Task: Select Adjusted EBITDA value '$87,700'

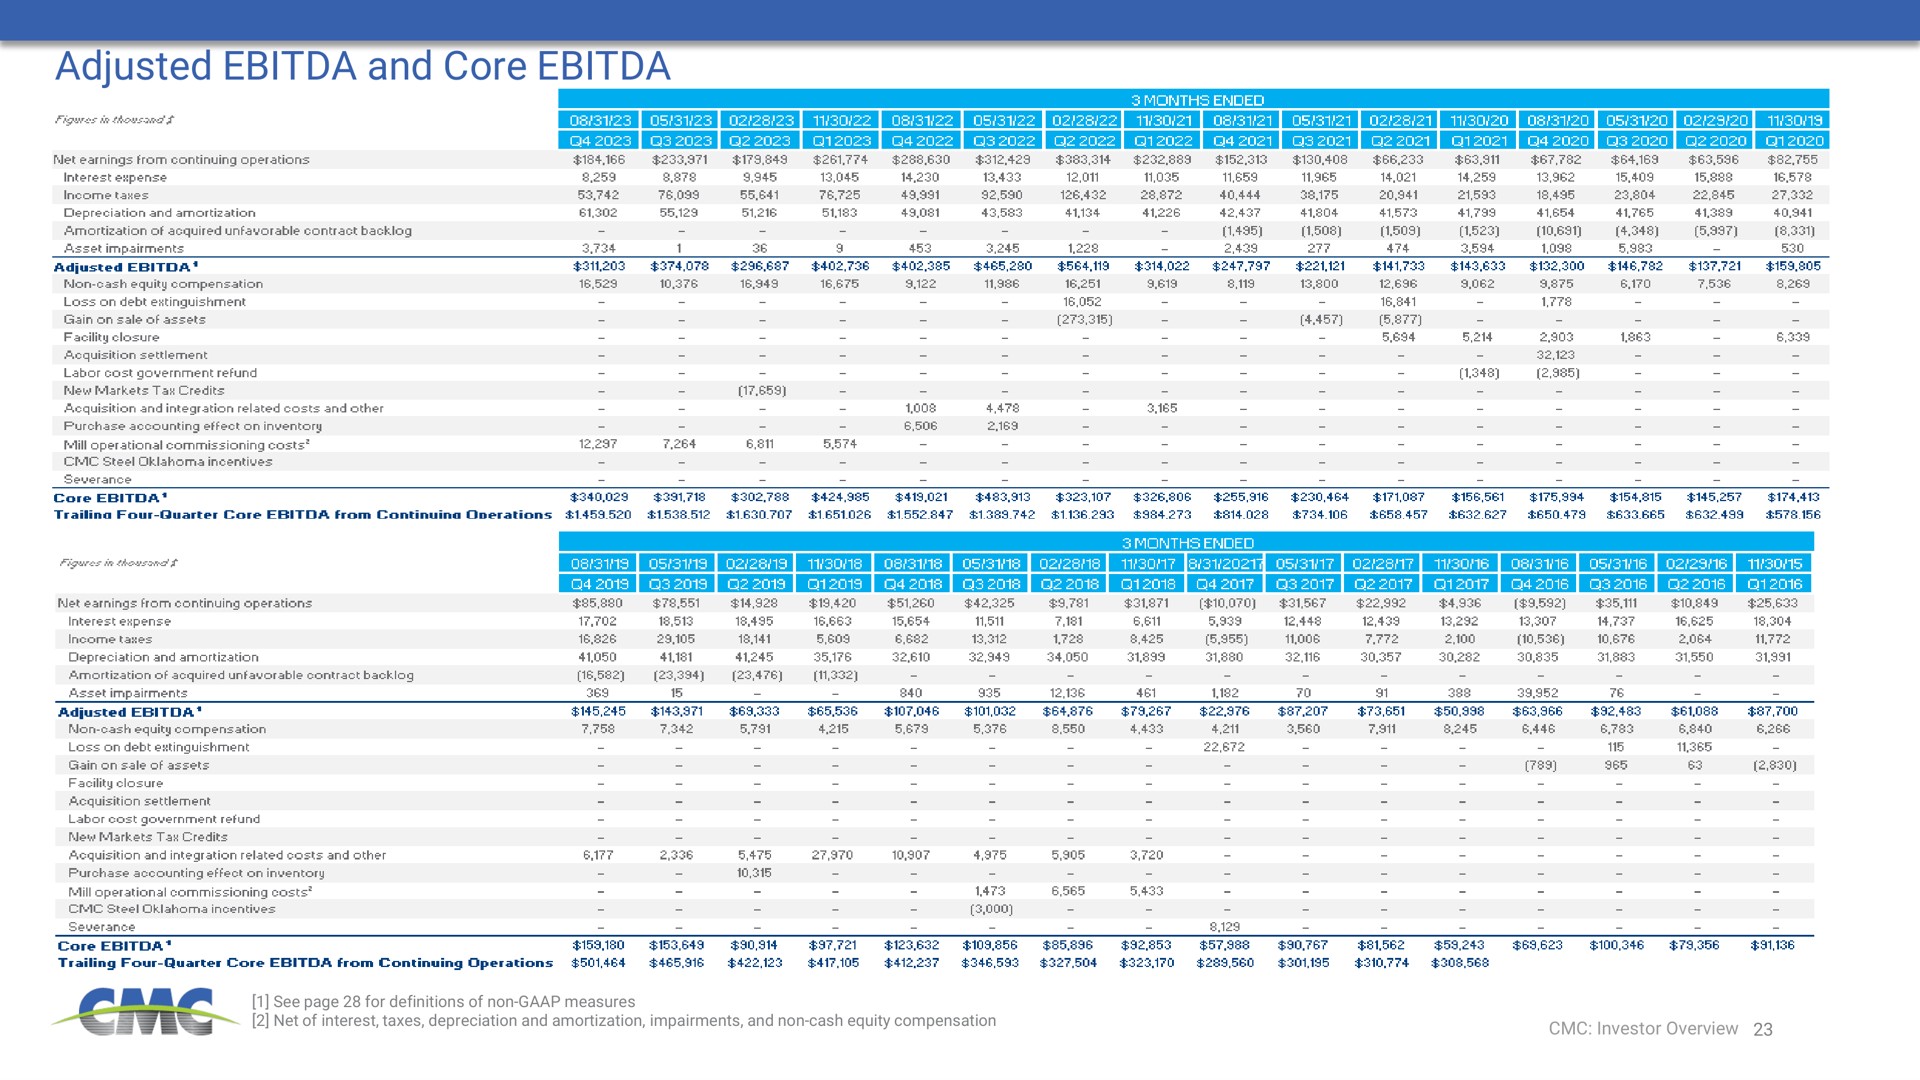Action: (x=1772, y=711)
